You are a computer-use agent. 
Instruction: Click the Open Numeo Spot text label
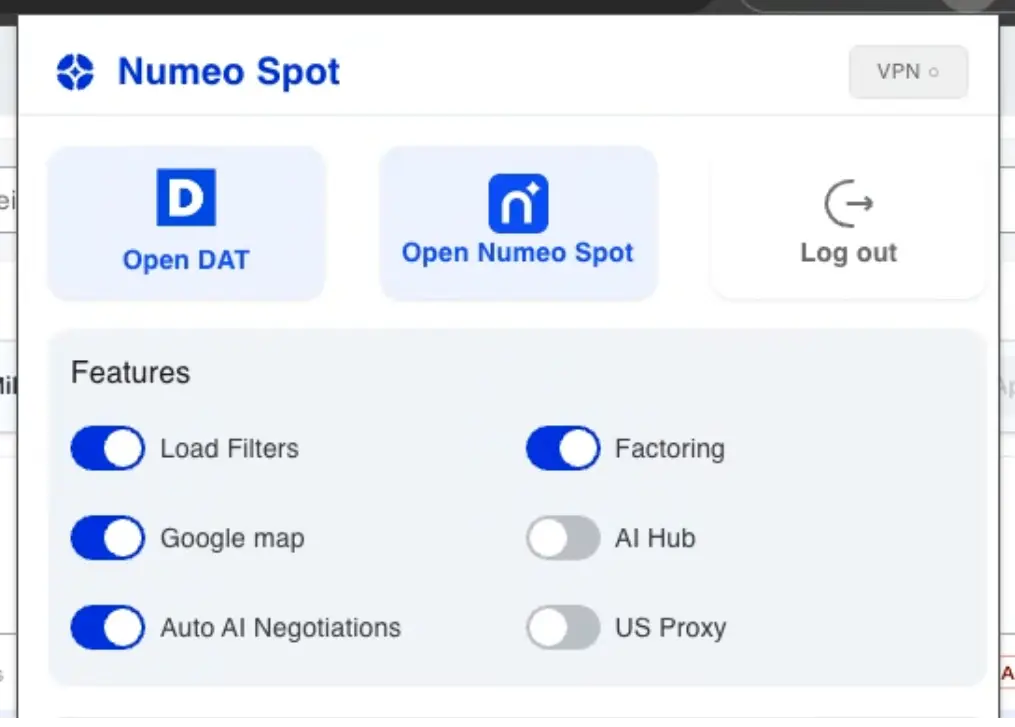click(x=518, y=253)
